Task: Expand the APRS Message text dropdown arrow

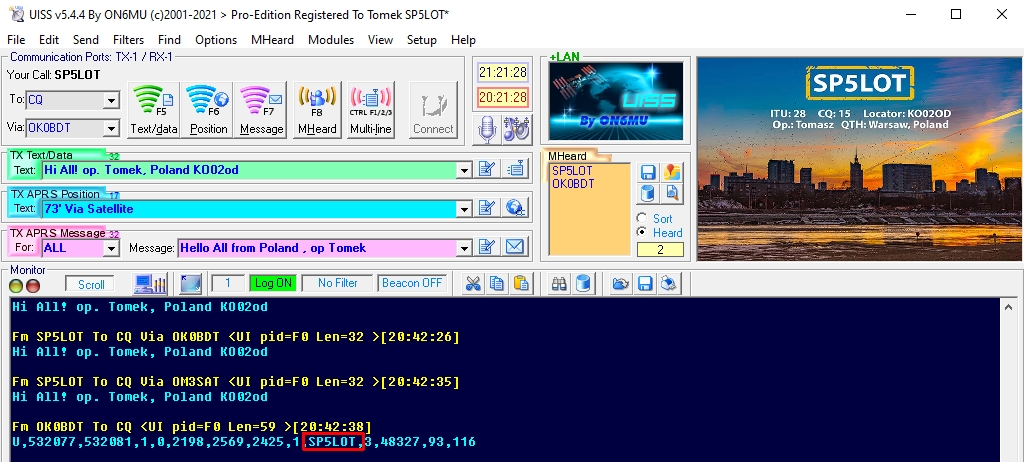Action: click(x=464, y=248)
